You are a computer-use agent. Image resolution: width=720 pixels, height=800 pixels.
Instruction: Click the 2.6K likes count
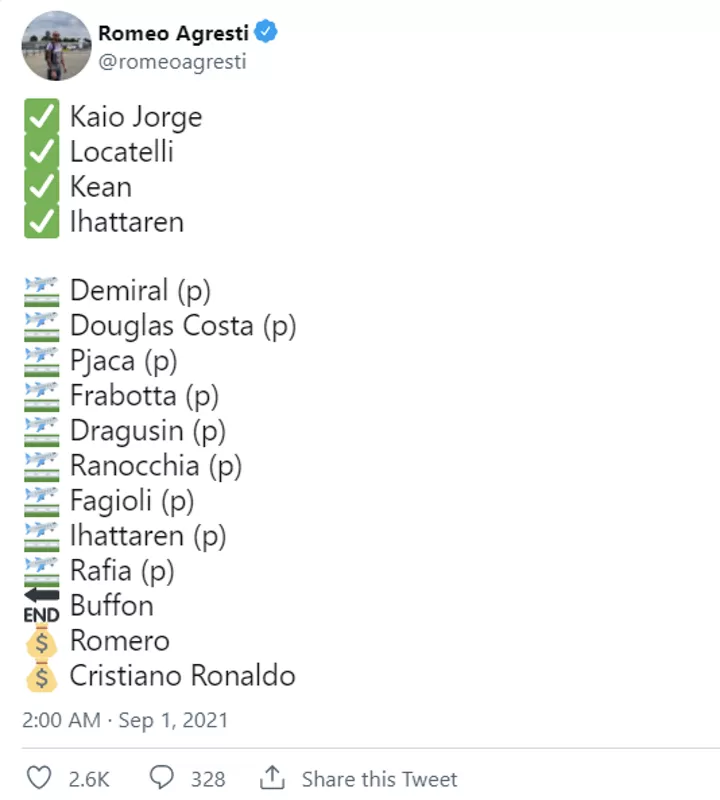click(89, 779)
